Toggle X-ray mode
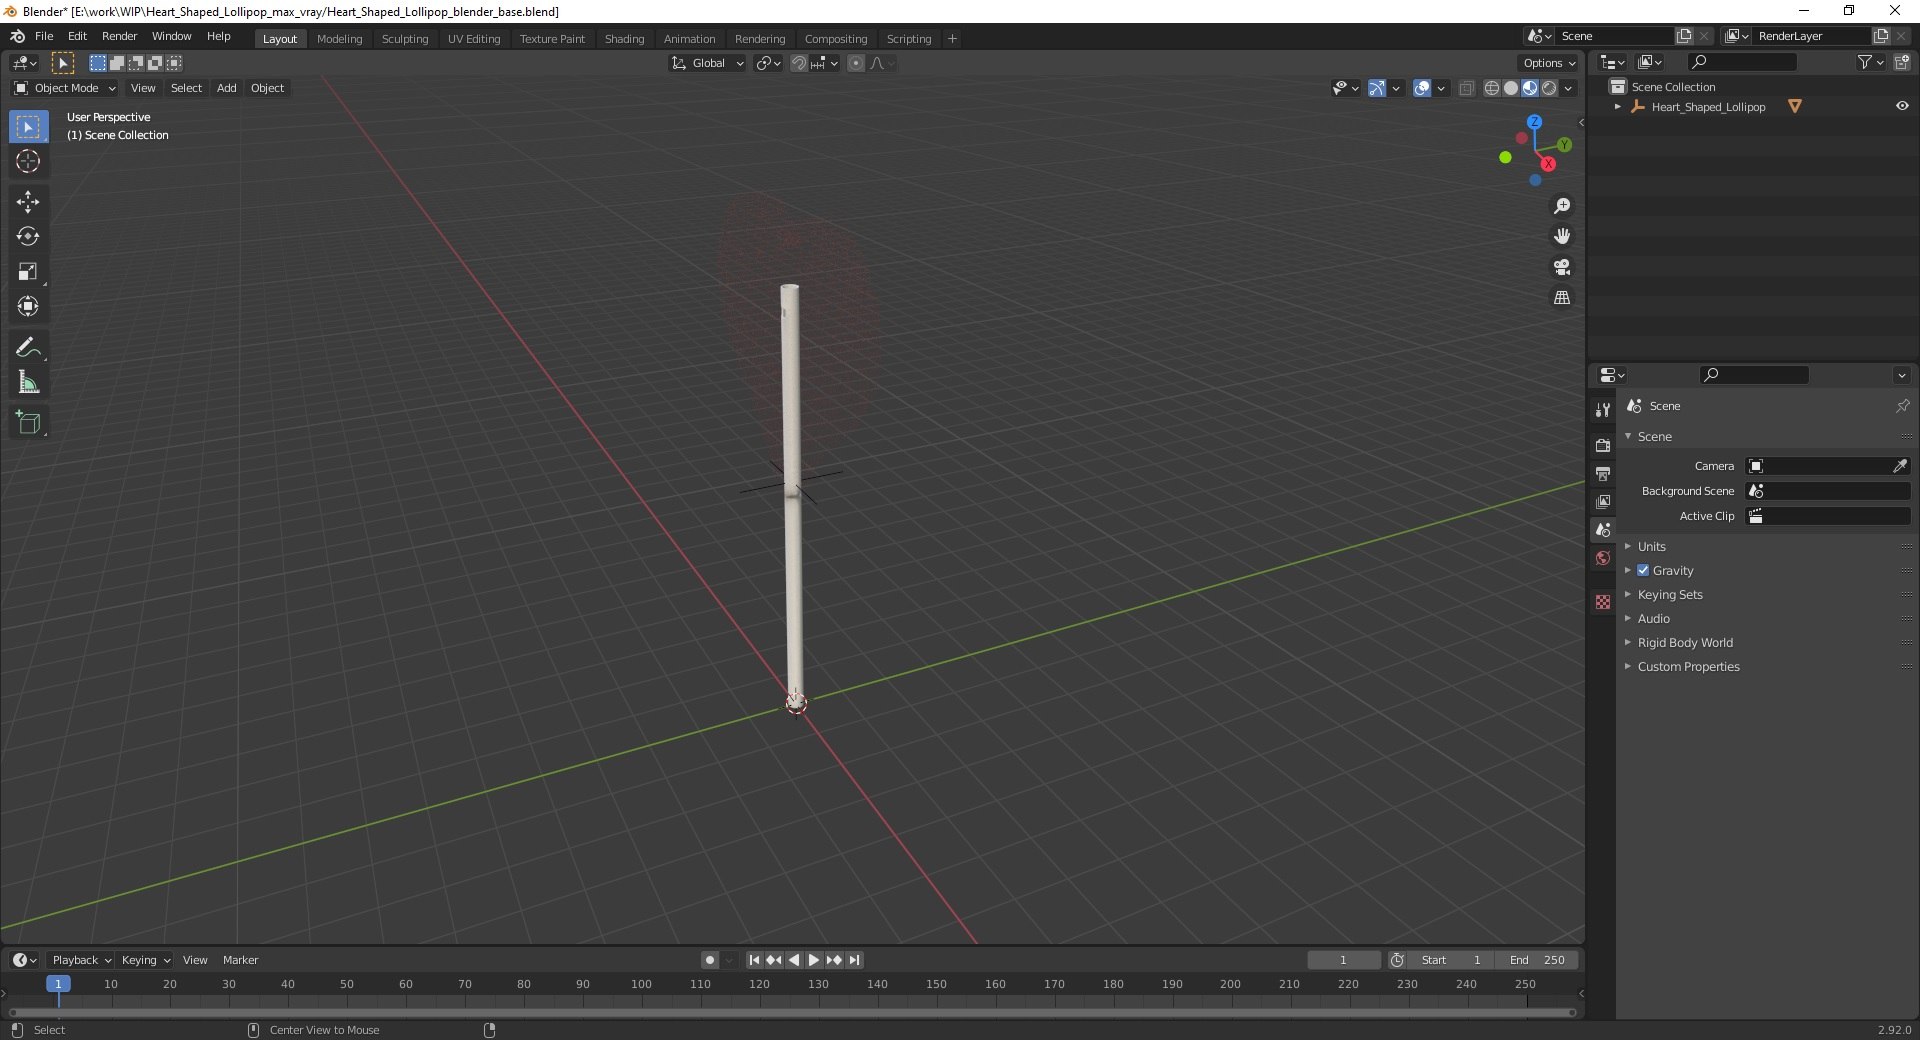 [x=1467, y=88]
